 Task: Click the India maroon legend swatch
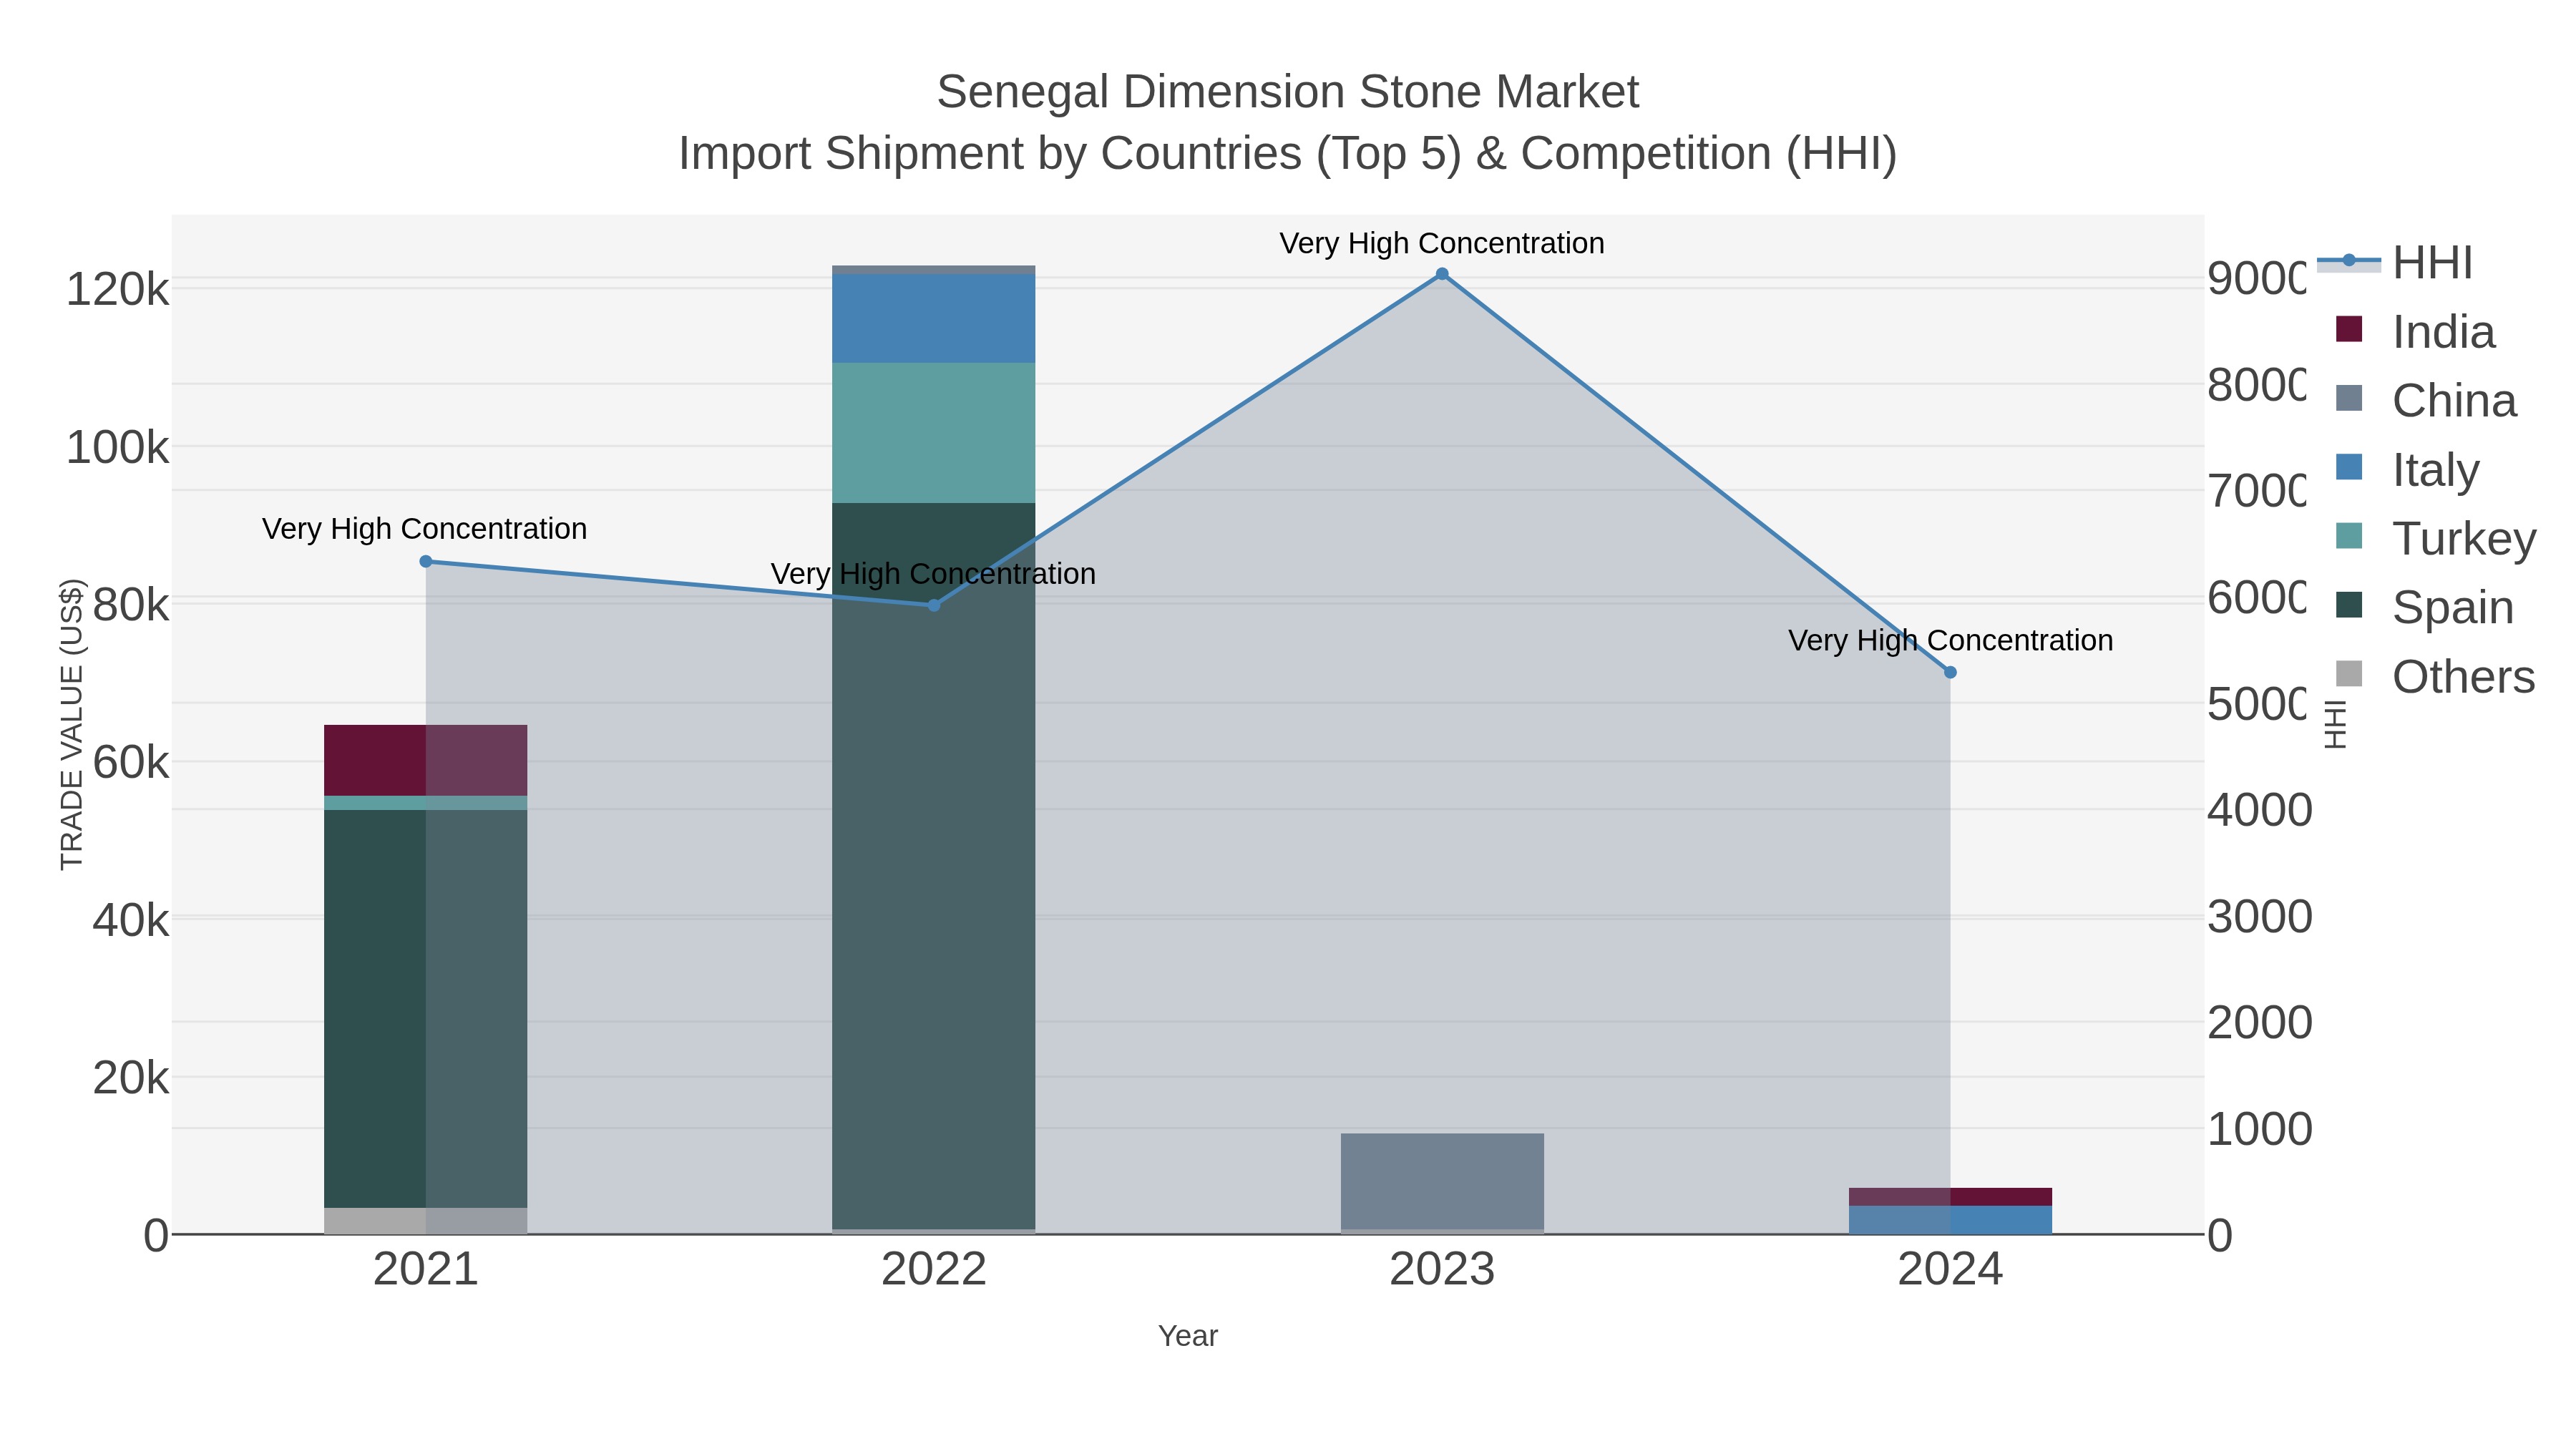[x=2349, y=329]
